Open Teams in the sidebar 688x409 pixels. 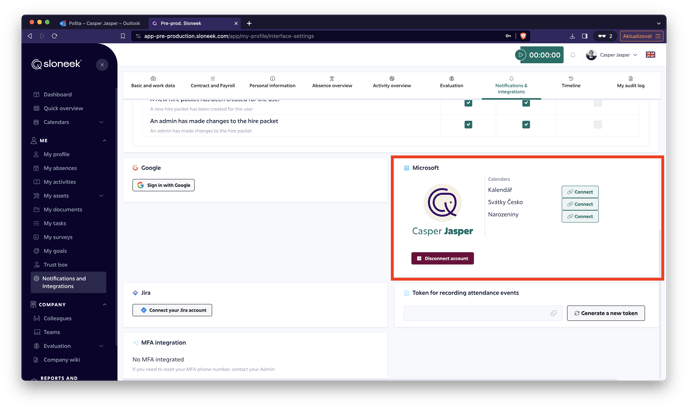pos(51,332)
